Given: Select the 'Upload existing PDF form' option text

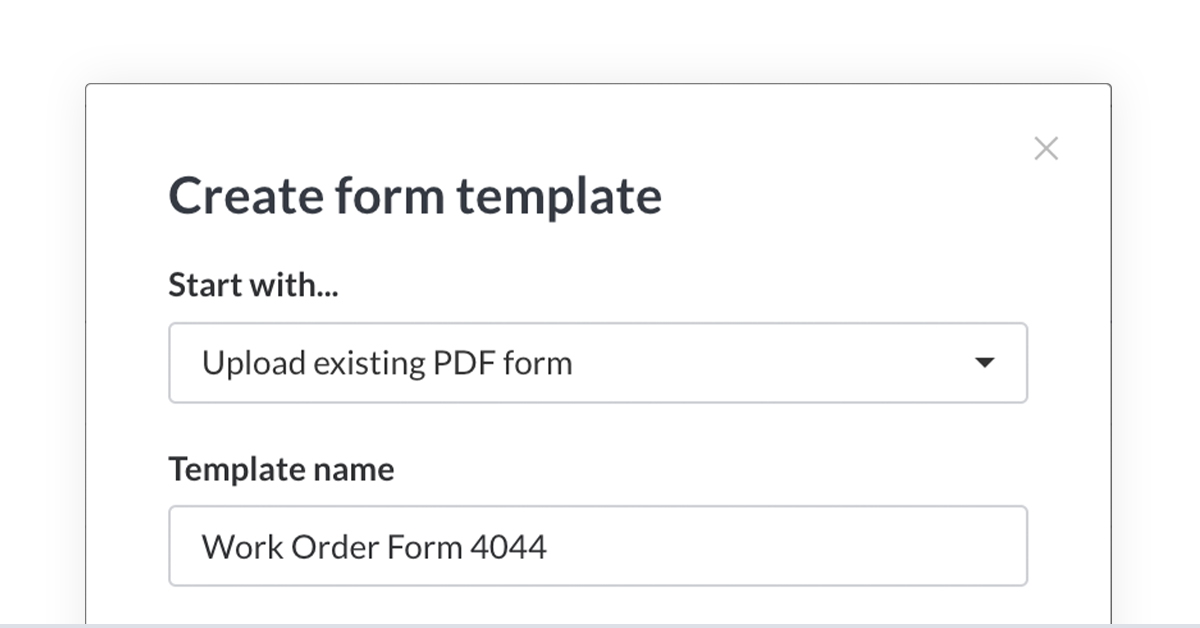Looking at the screenshot, I should [387, 363].
